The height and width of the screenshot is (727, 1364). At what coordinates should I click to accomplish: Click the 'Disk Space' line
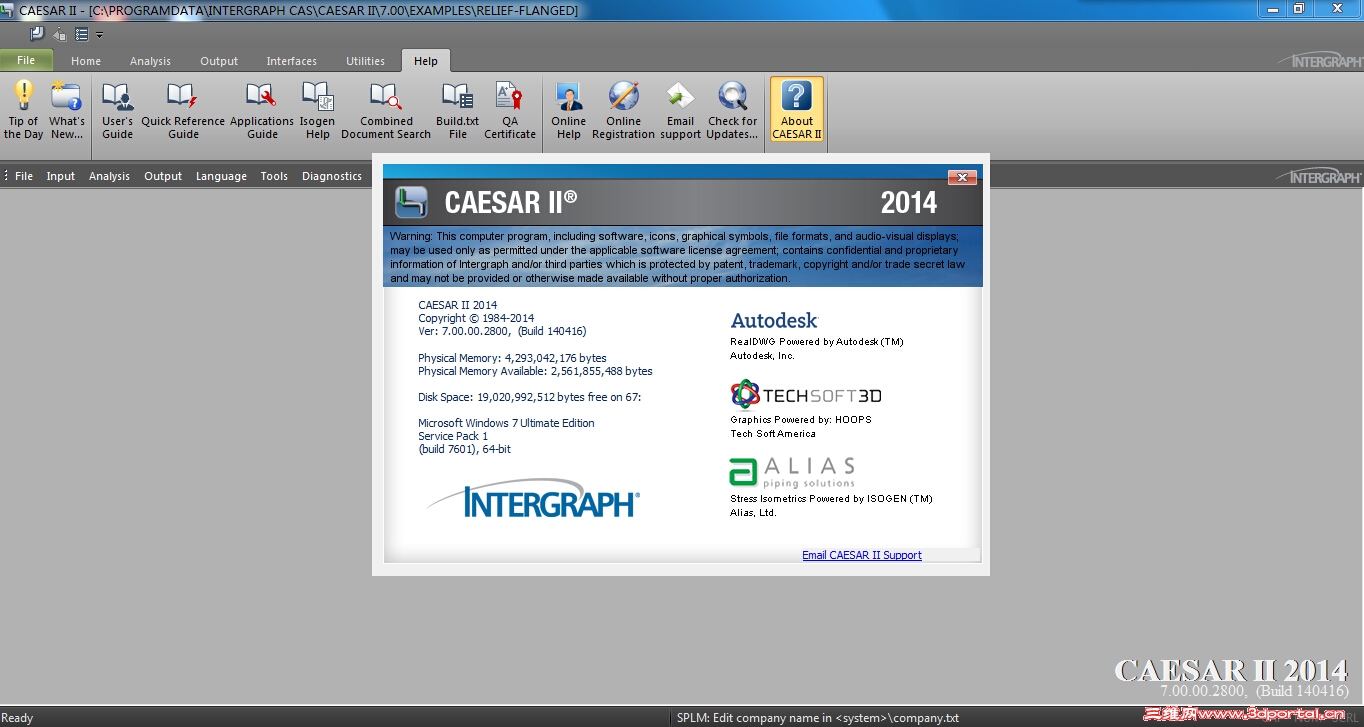[529, 397]
